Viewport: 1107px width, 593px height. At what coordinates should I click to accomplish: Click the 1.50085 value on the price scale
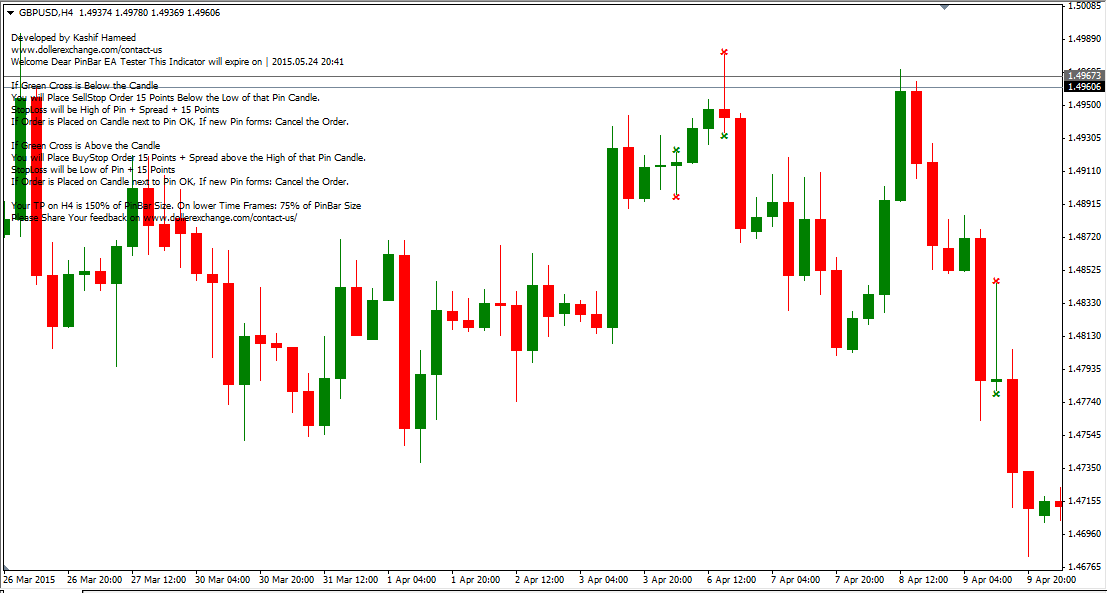[x=1086, y=8]
